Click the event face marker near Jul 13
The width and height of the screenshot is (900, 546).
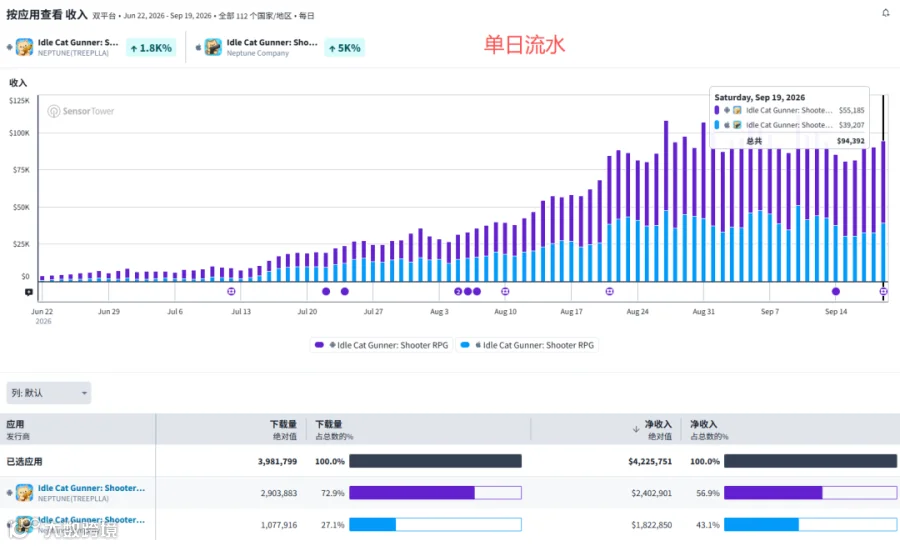[231, 292]
